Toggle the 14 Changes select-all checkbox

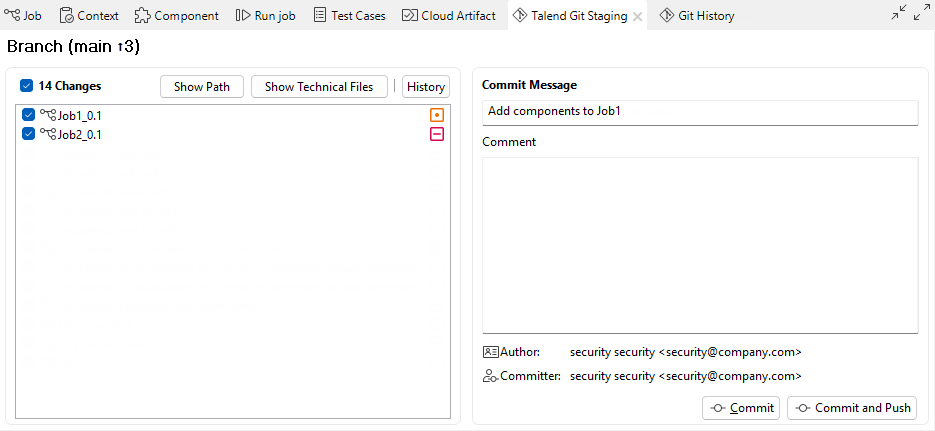coord(27,86)
